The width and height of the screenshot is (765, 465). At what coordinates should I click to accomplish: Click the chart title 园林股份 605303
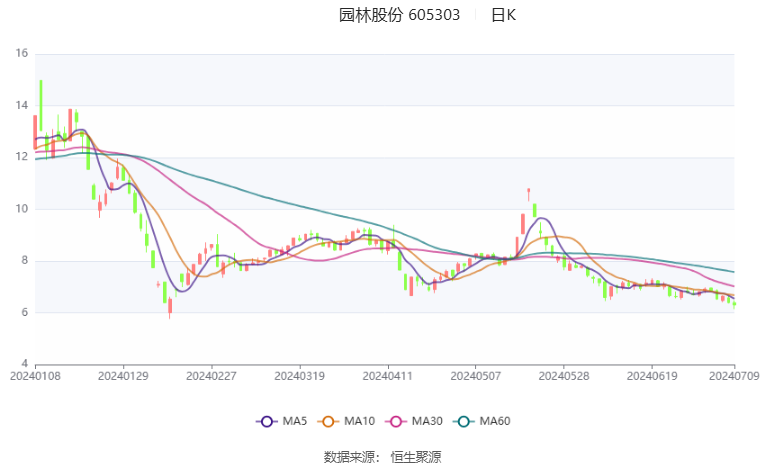click(399, 15)
